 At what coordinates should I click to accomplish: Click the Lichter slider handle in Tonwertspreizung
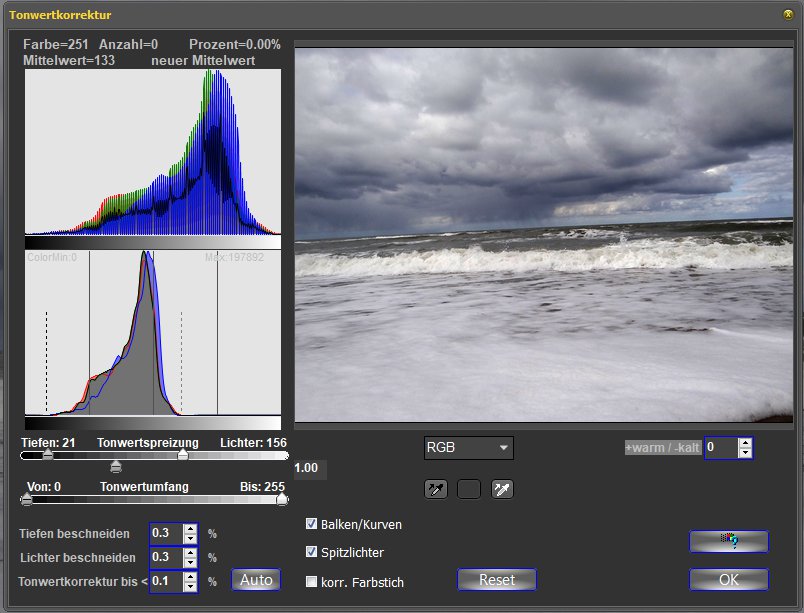[182, 455]
